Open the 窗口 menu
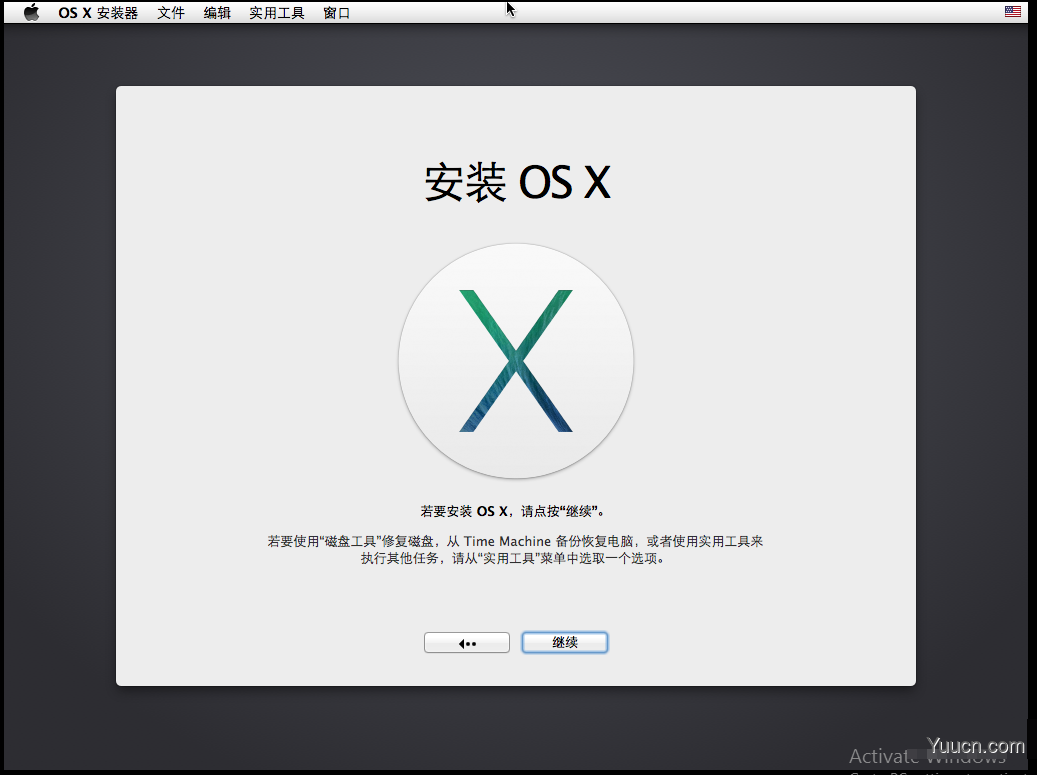Viewport: 1037px width, 775px height. click(x=337, y=13)
